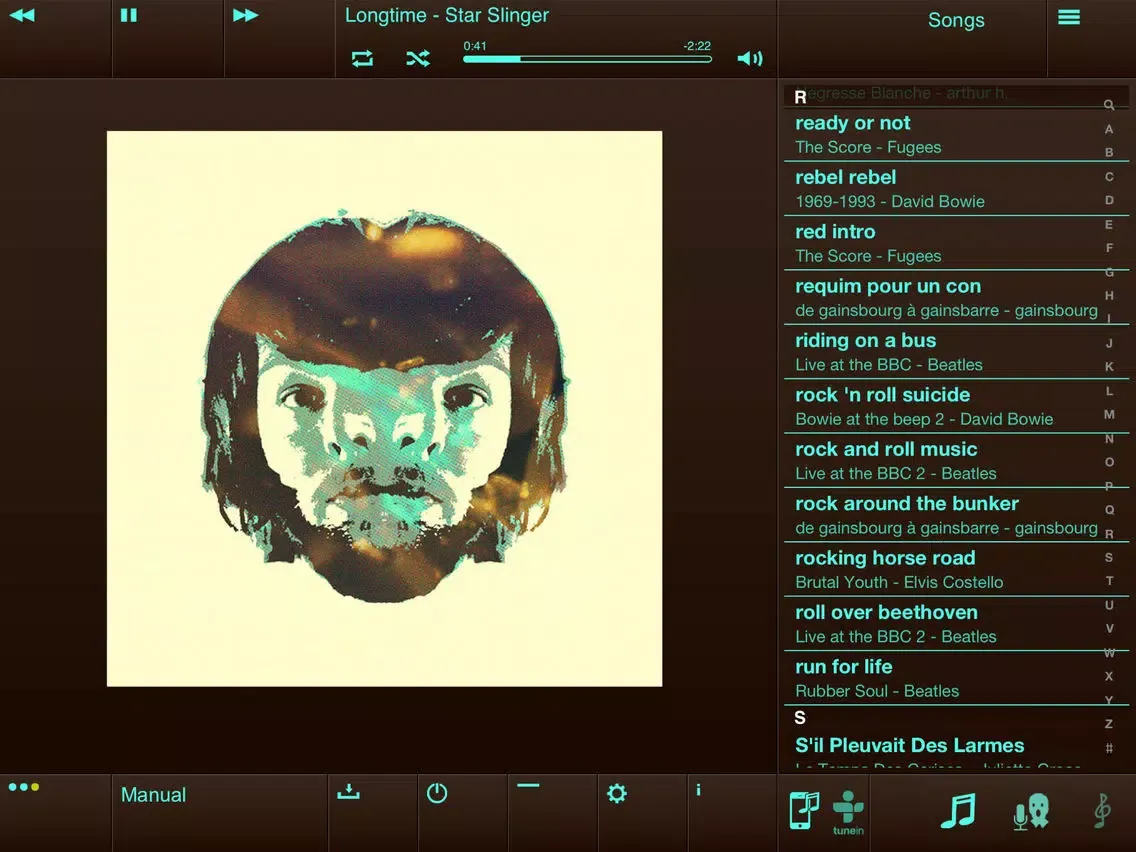The image size is (1136, 852).
Task: Jump to letter M in index
Action: [1108, 414]
